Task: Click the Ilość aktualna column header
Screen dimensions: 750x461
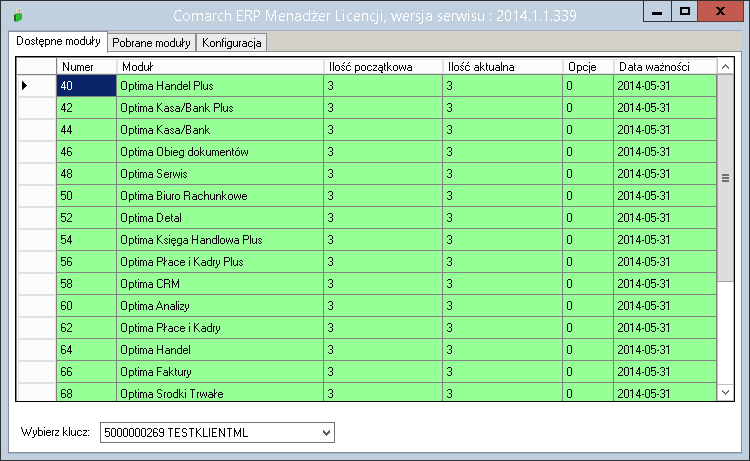Action: click(x=503, y=66)
